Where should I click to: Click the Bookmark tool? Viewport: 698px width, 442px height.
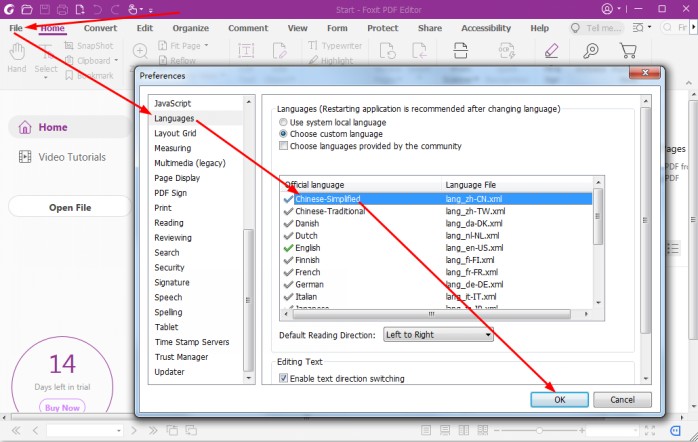[x=89, y=75]
